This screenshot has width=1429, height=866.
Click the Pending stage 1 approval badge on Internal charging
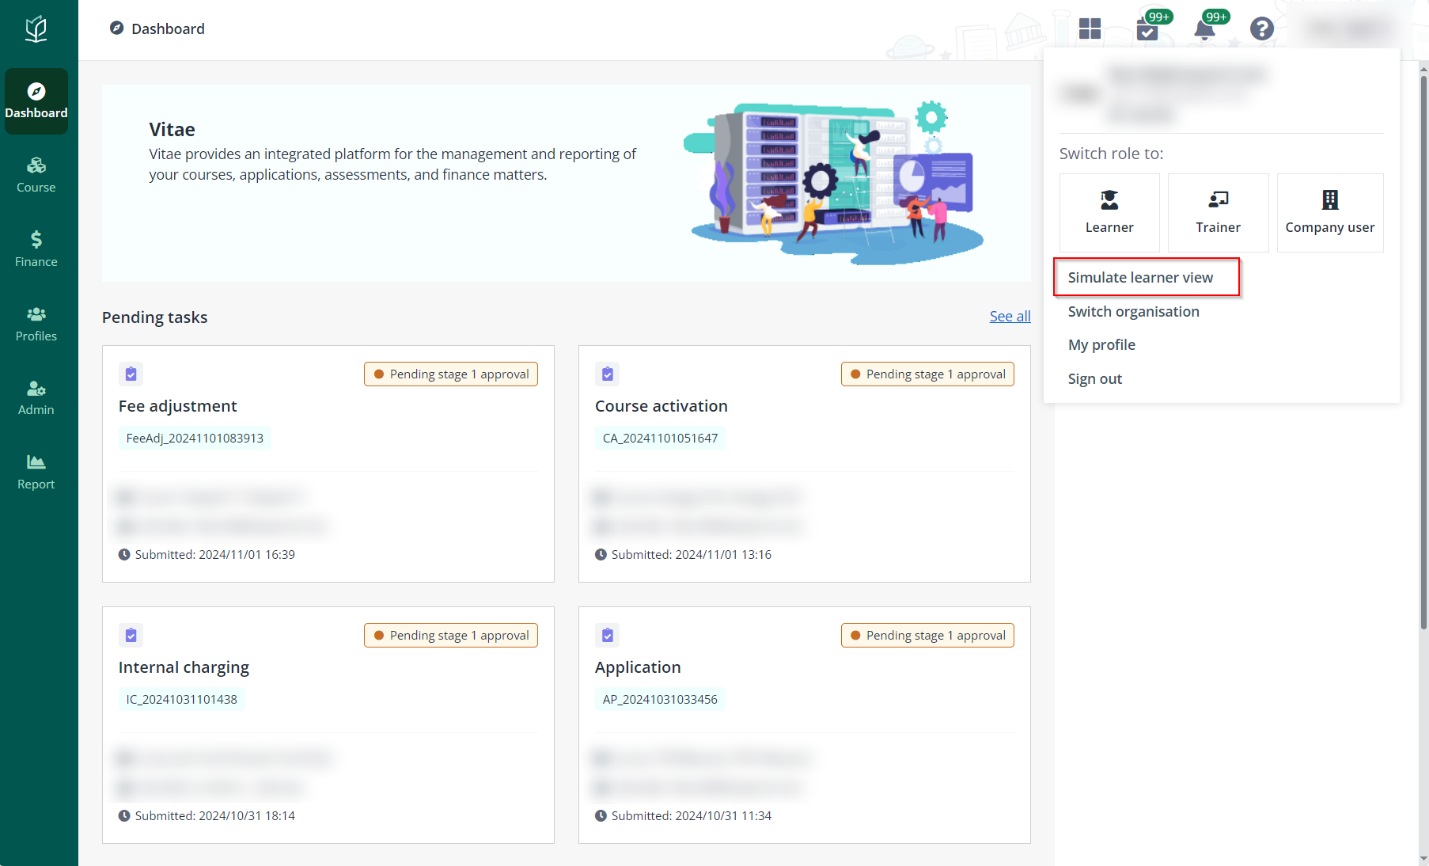point(451,635)
